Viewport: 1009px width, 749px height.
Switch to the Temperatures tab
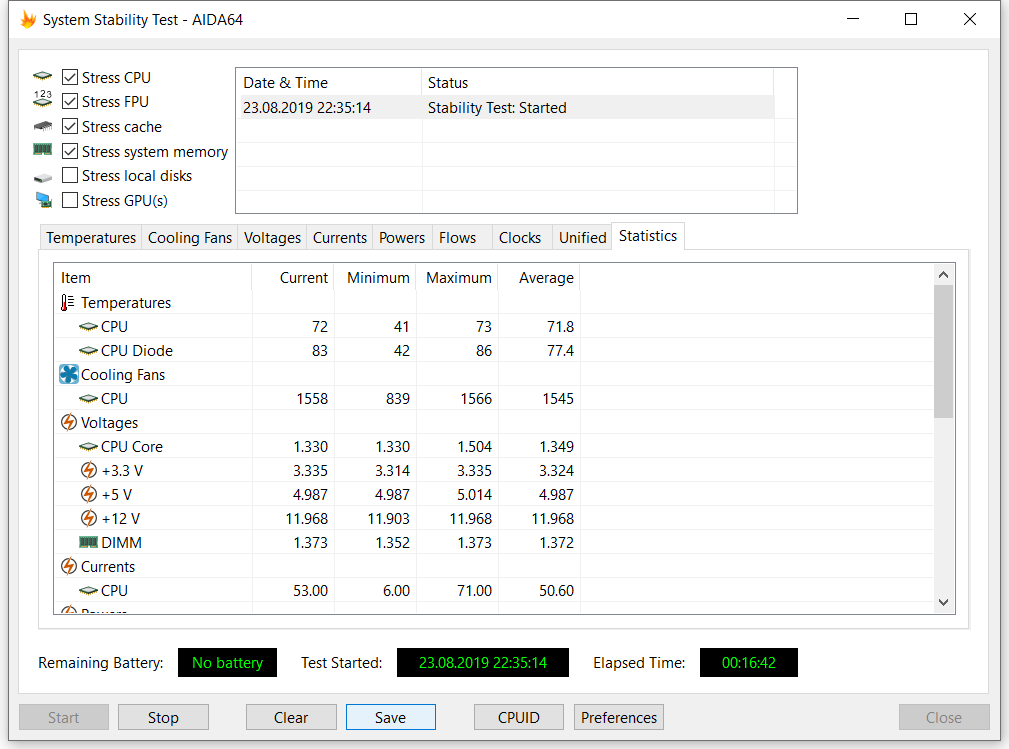coord(91,237)
